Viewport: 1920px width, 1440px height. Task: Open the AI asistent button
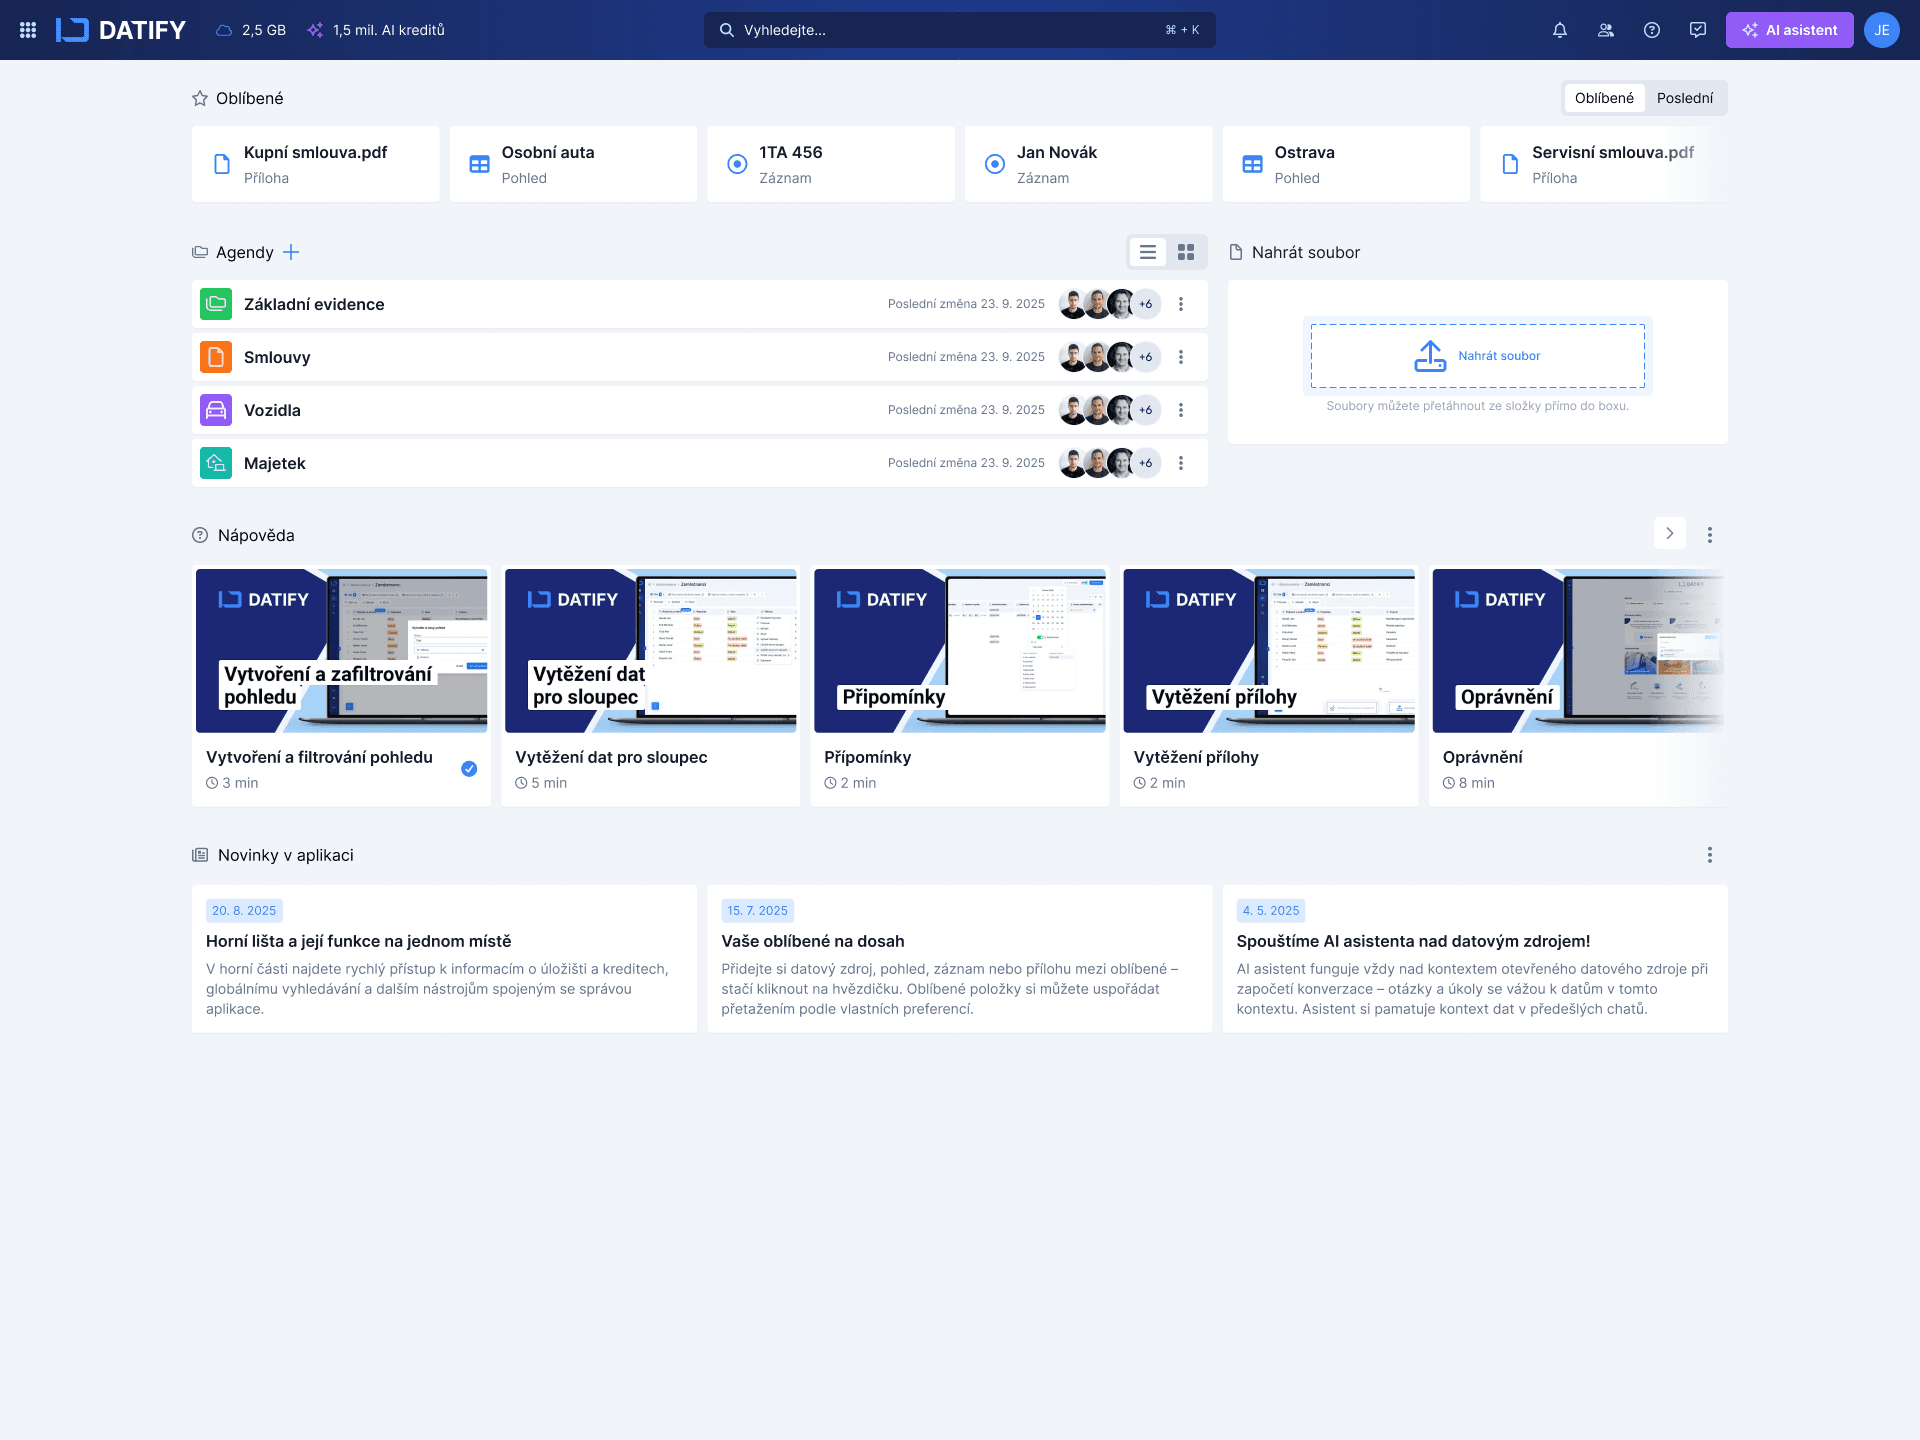tap(1789, 30)
